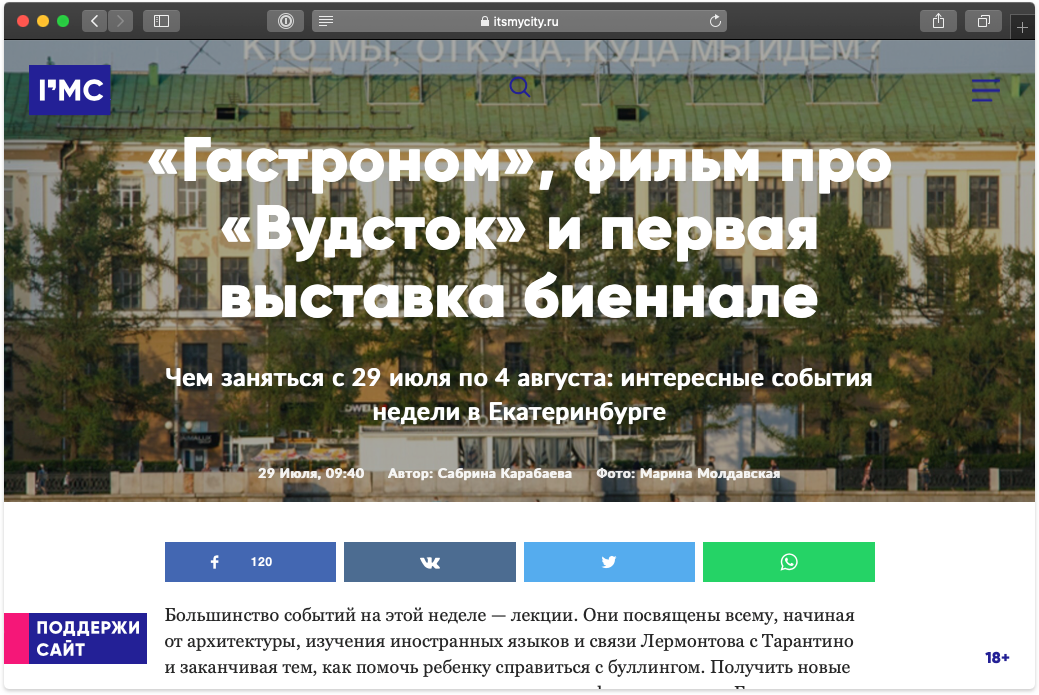Show all tabs overview
The height and width of the screenshot is (695, 1039).
[x=983, y=21]
